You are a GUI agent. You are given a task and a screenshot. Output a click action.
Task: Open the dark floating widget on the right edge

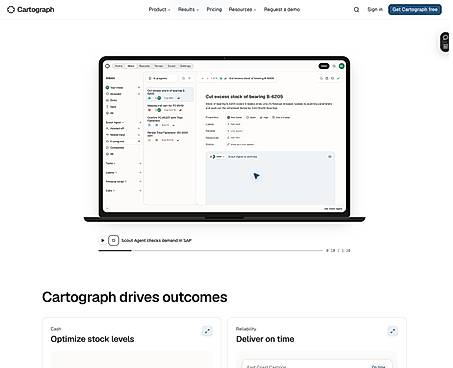click(x=445, y=42)
